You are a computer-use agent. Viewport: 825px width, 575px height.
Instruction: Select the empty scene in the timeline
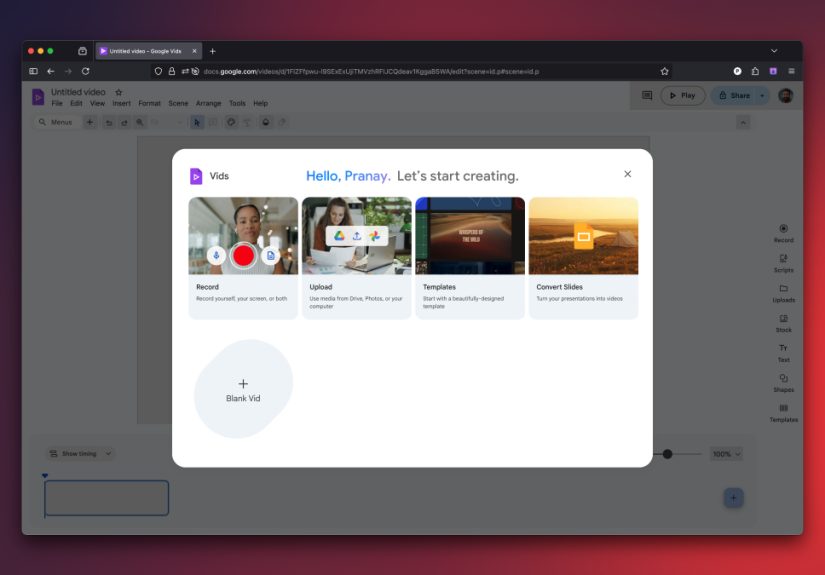107,498
